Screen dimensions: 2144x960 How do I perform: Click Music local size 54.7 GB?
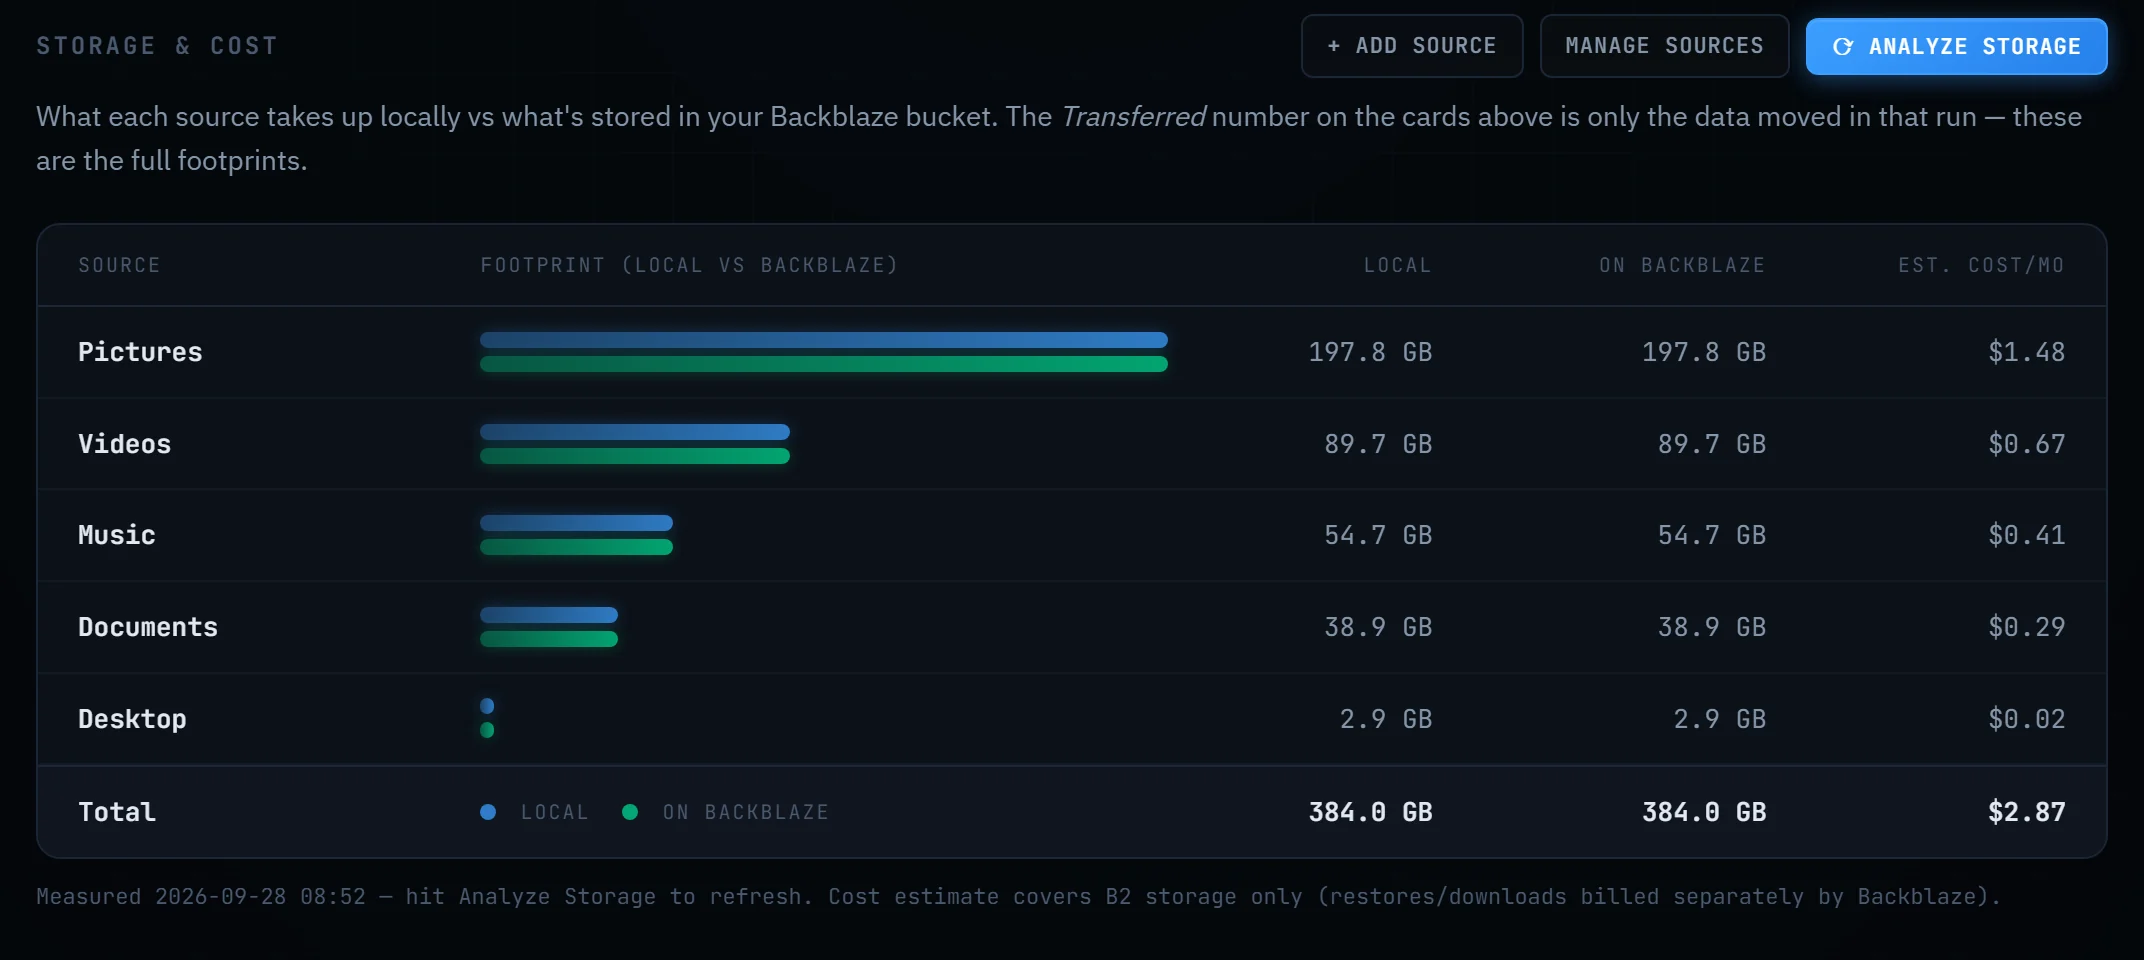[x=1378, y=535]
